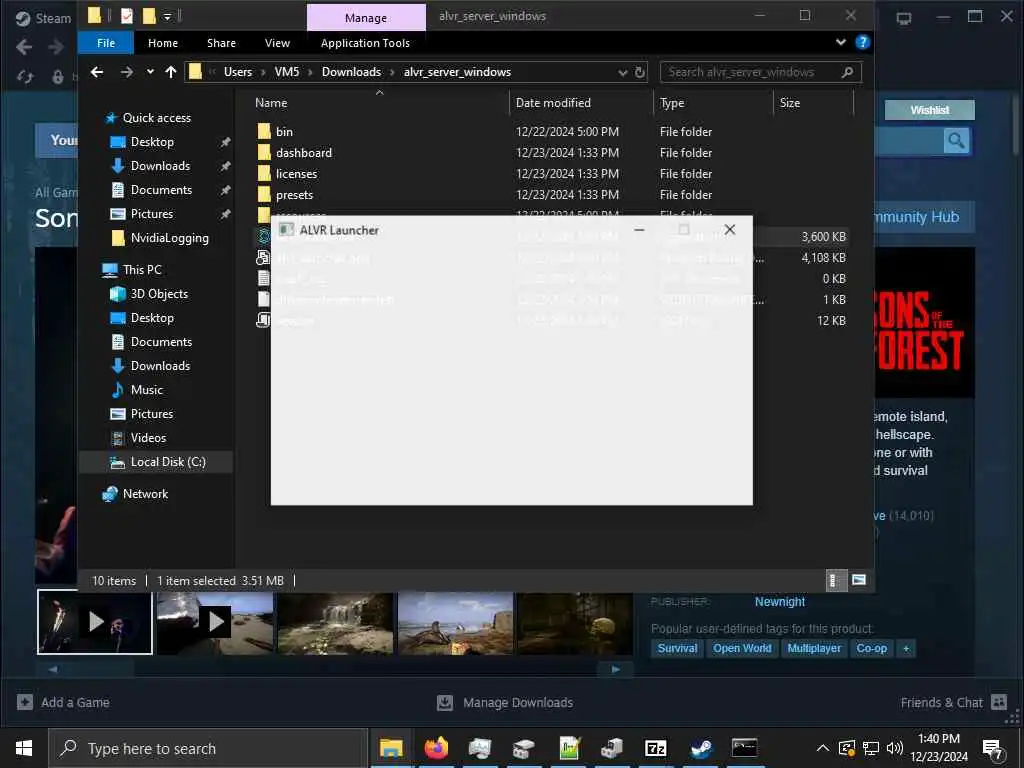Open the File tab in Explorer ribbon

tap(106, 43)
